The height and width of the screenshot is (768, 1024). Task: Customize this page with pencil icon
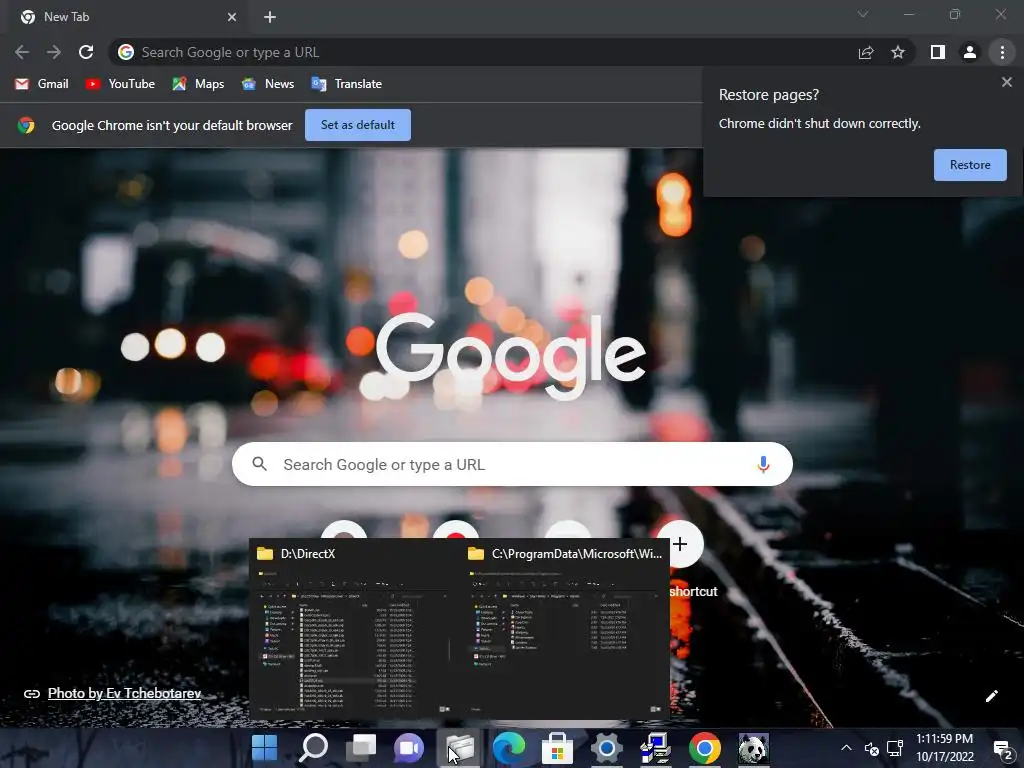point(991,696)
